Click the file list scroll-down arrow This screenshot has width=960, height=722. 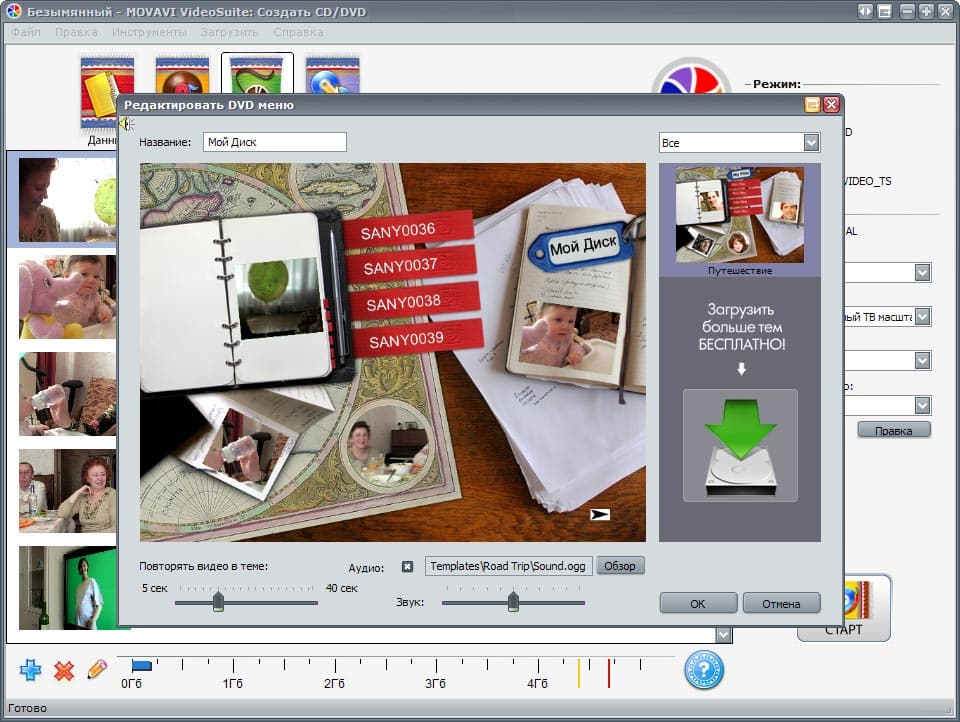pyautogui.click(x=723, y=635)
